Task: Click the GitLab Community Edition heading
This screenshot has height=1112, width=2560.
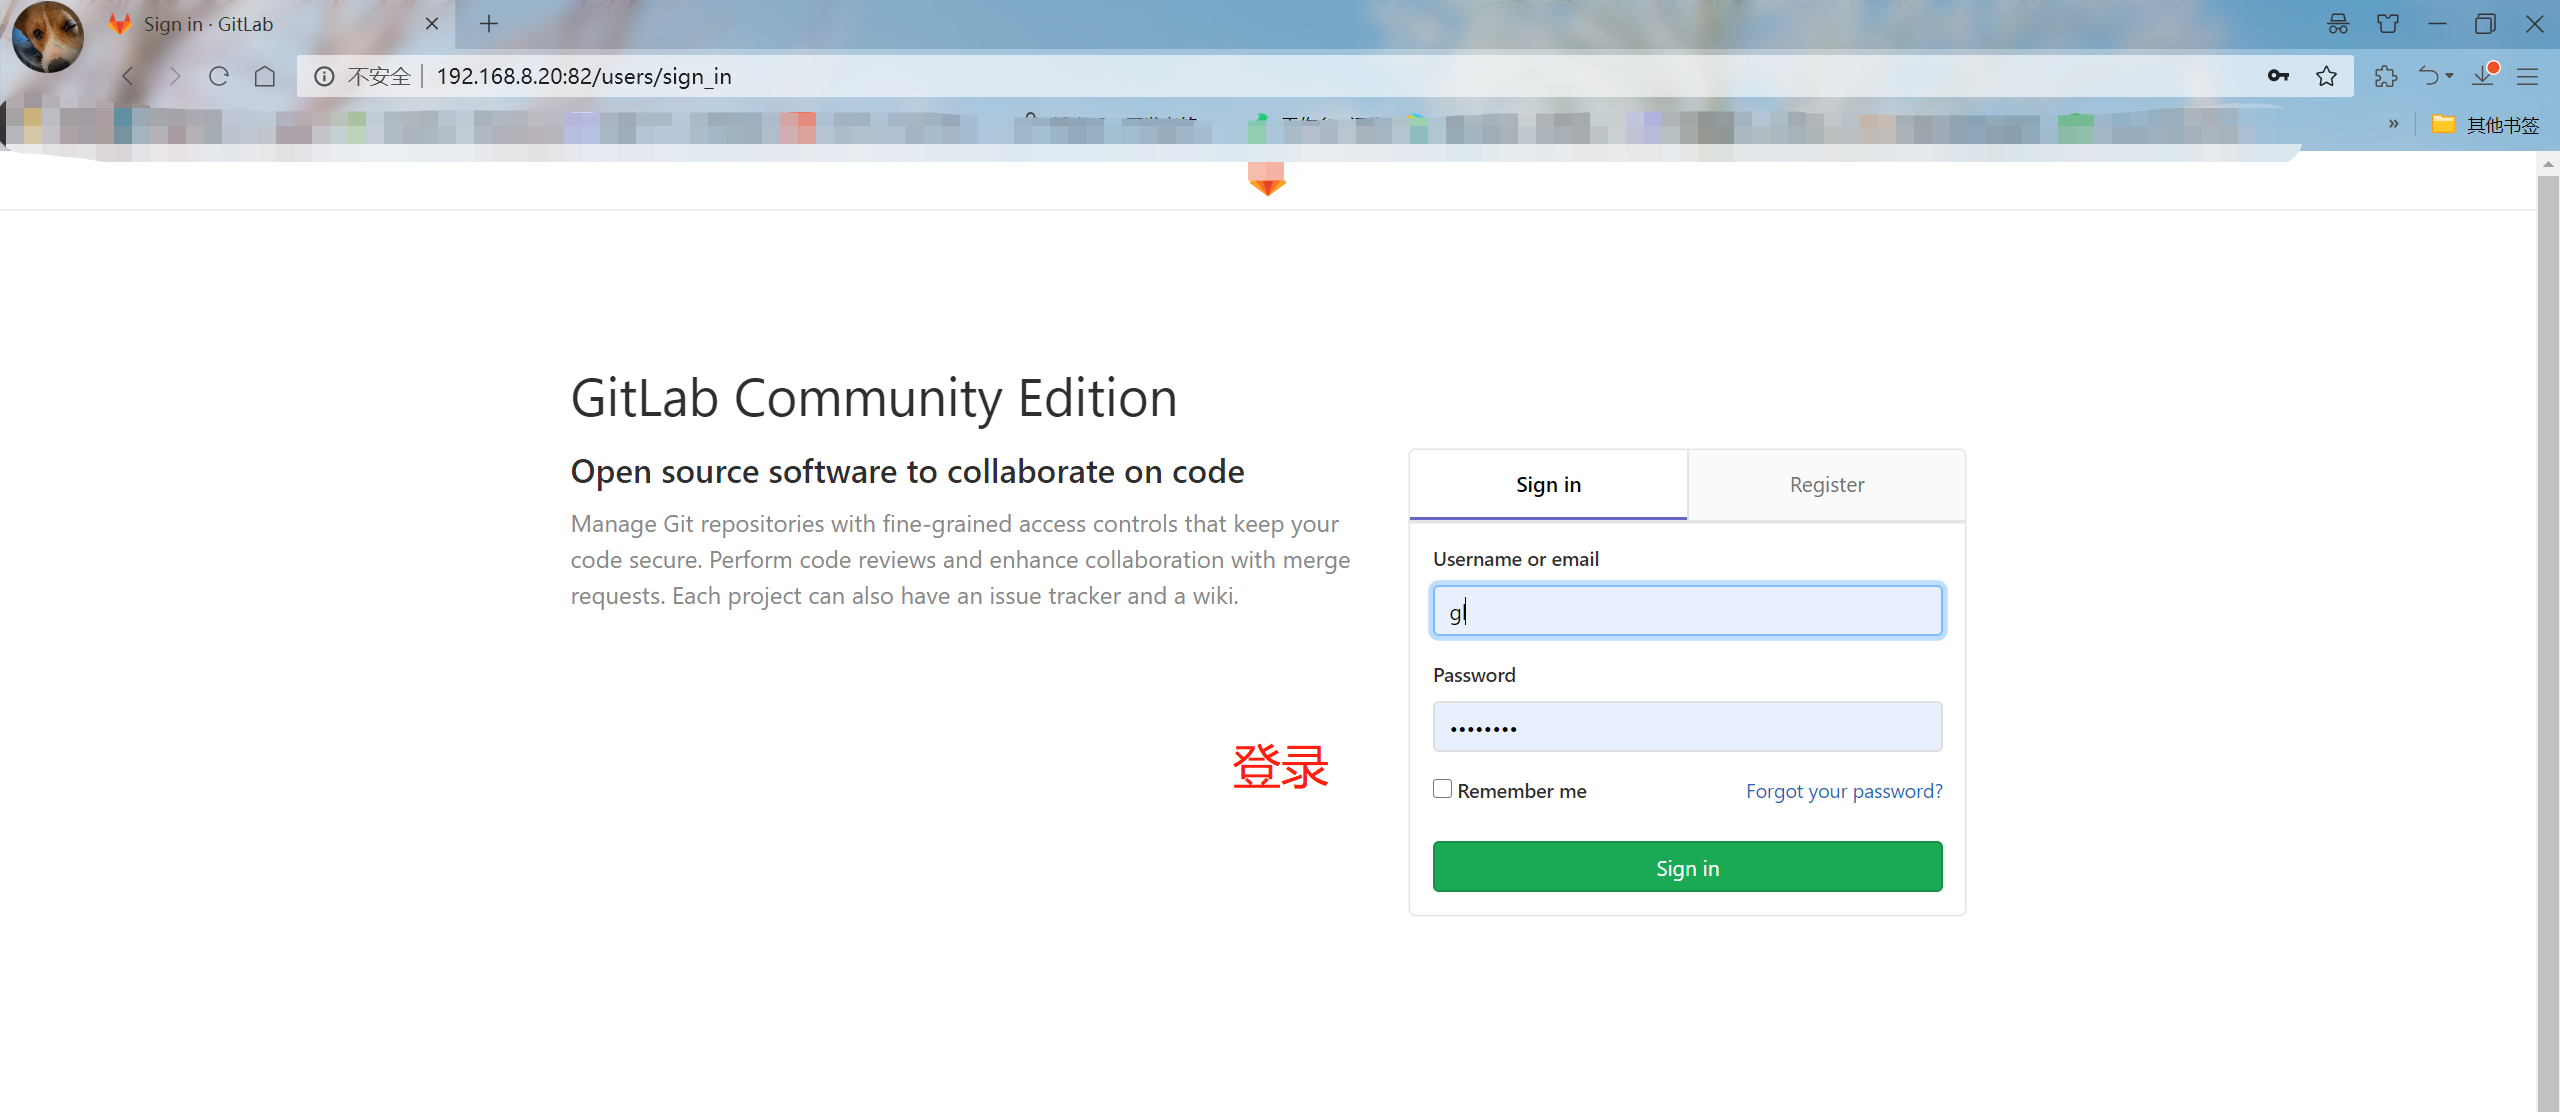Action: tap(874, 398)
